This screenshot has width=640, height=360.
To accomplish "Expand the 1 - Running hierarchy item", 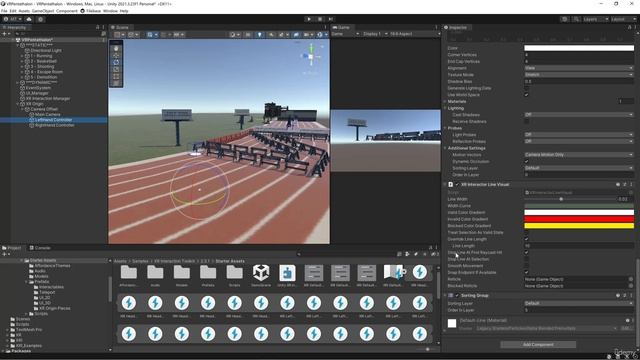I will pyautogui.click(x=22, y=56).
